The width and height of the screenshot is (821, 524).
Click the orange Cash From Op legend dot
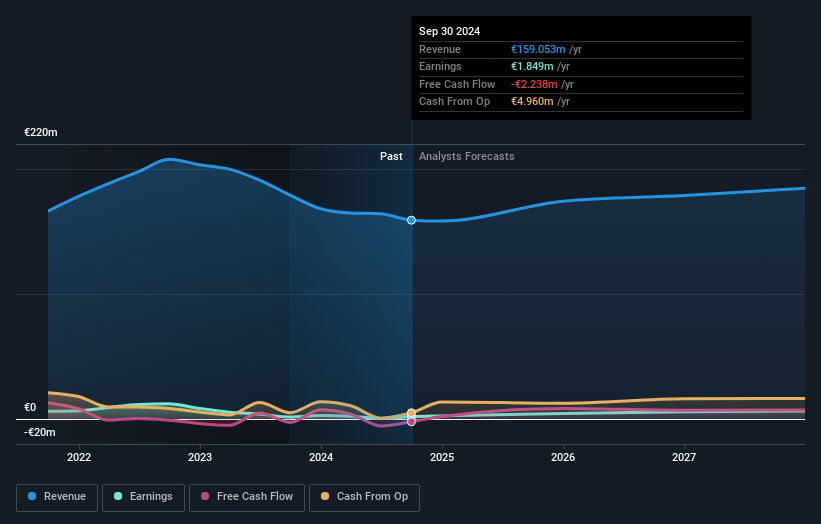tap(325, 496)
